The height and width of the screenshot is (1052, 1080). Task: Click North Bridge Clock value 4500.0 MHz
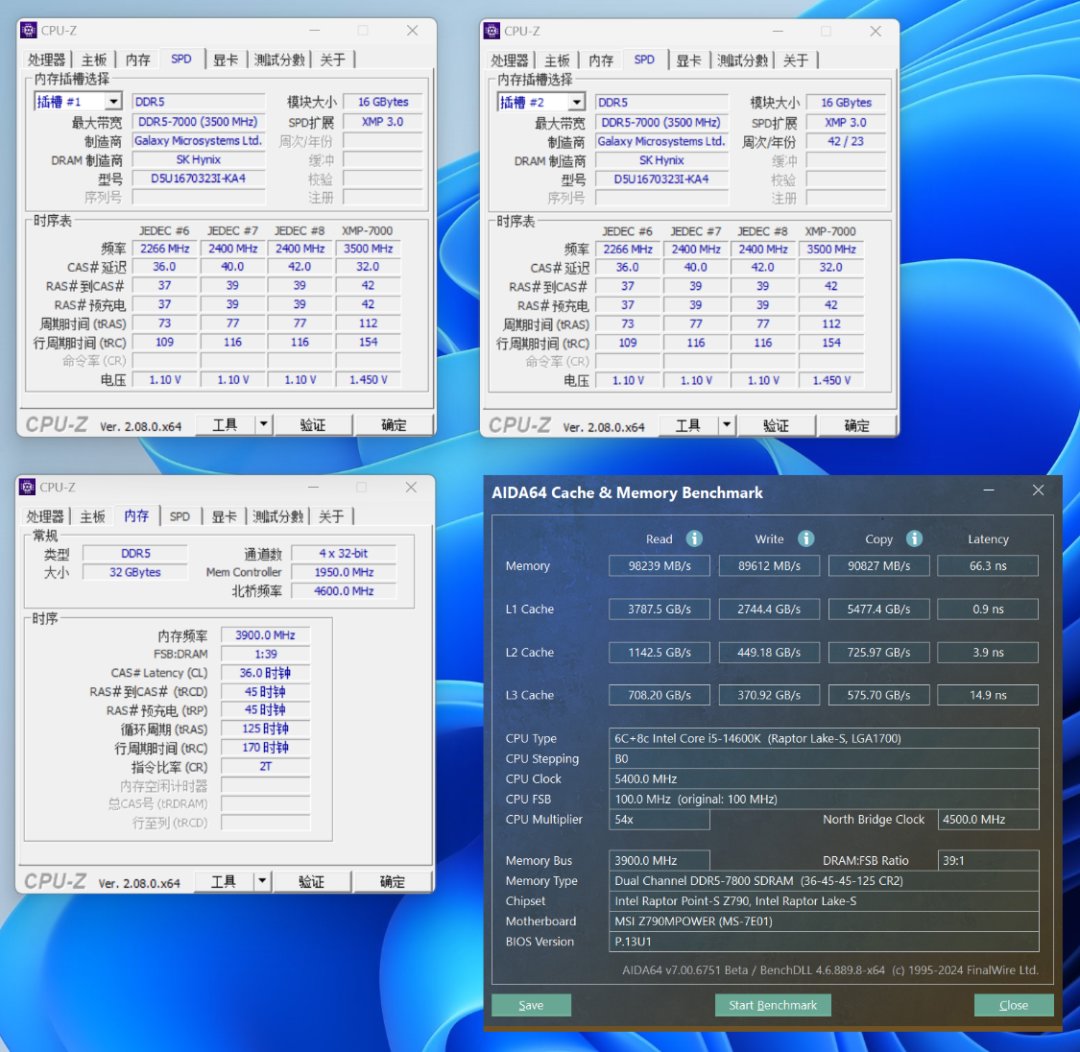point(988,819)
